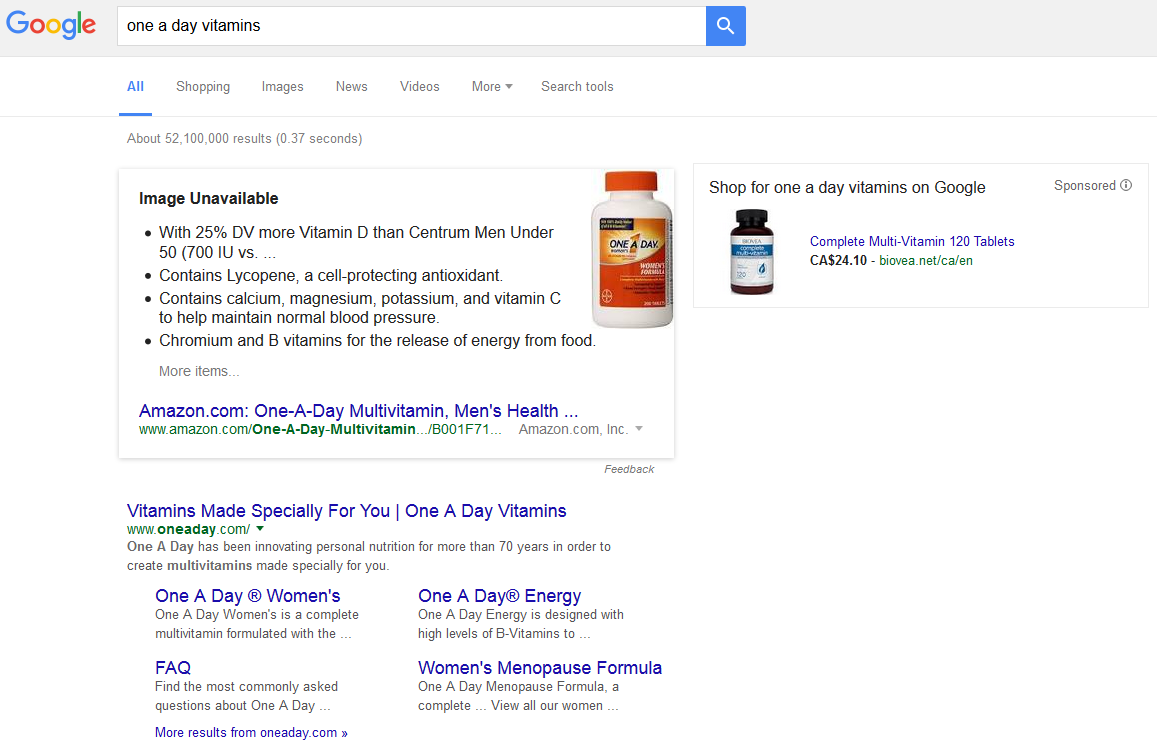
Task: Open the One A Day bottle image
Action: click(632, 250)
